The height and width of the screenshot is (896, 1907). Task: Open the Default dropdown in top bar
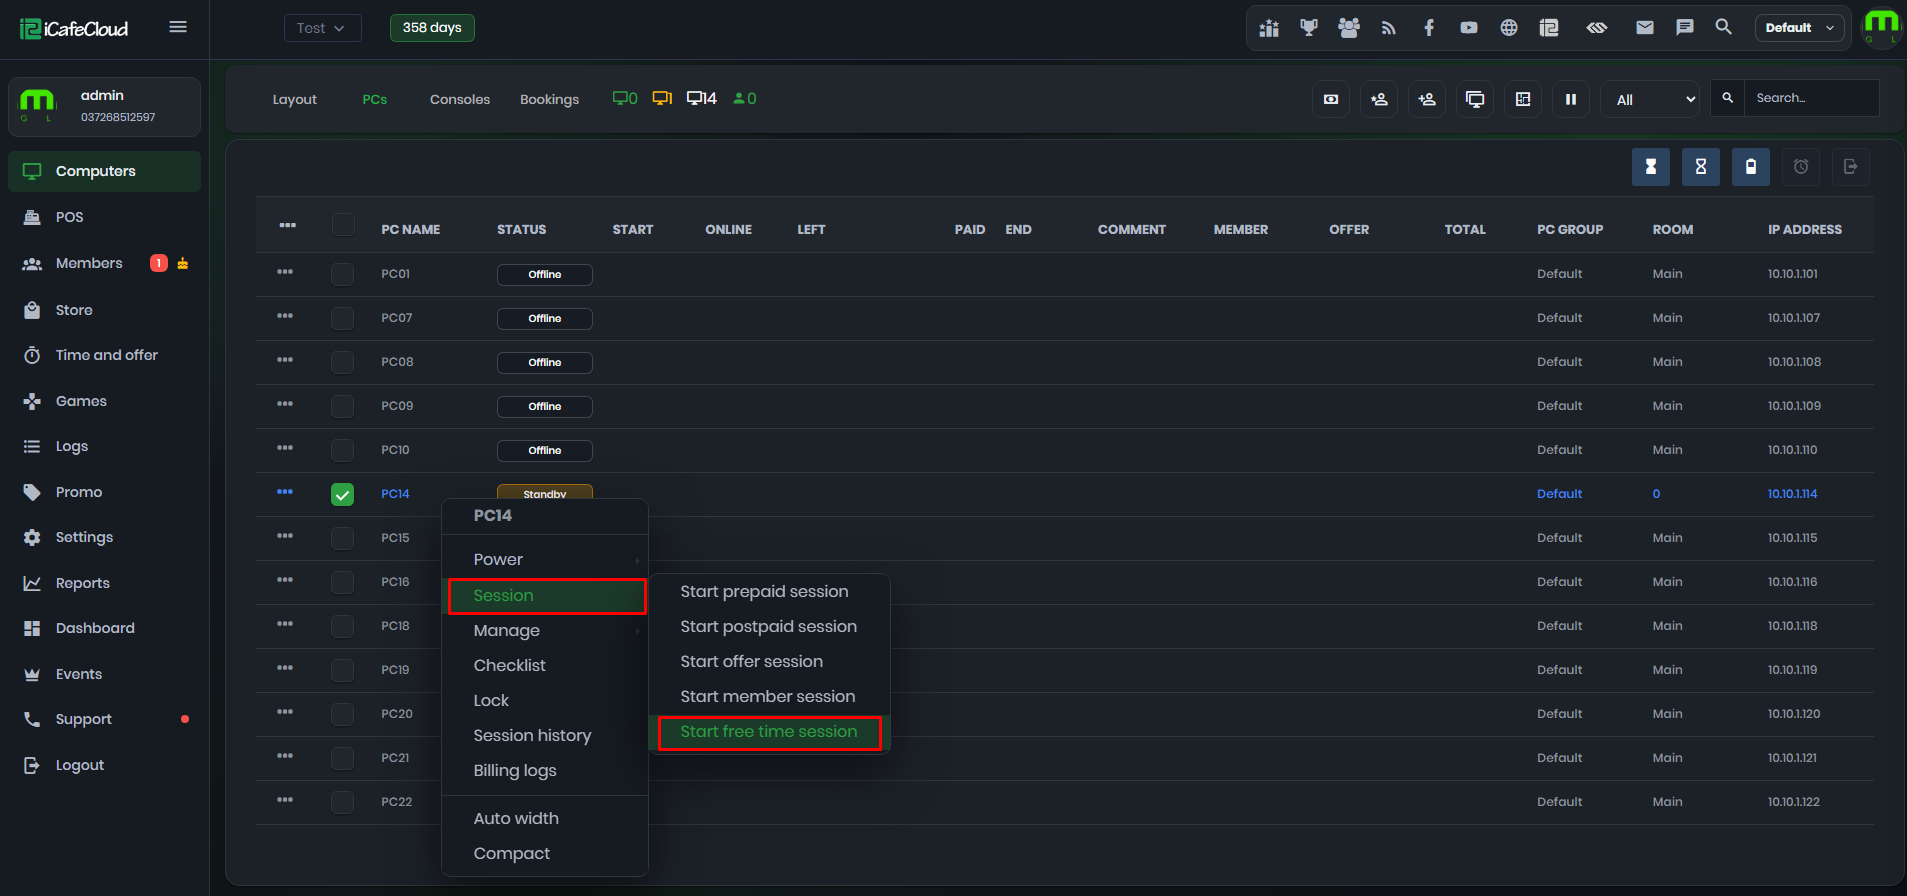tap(1799, 28)
